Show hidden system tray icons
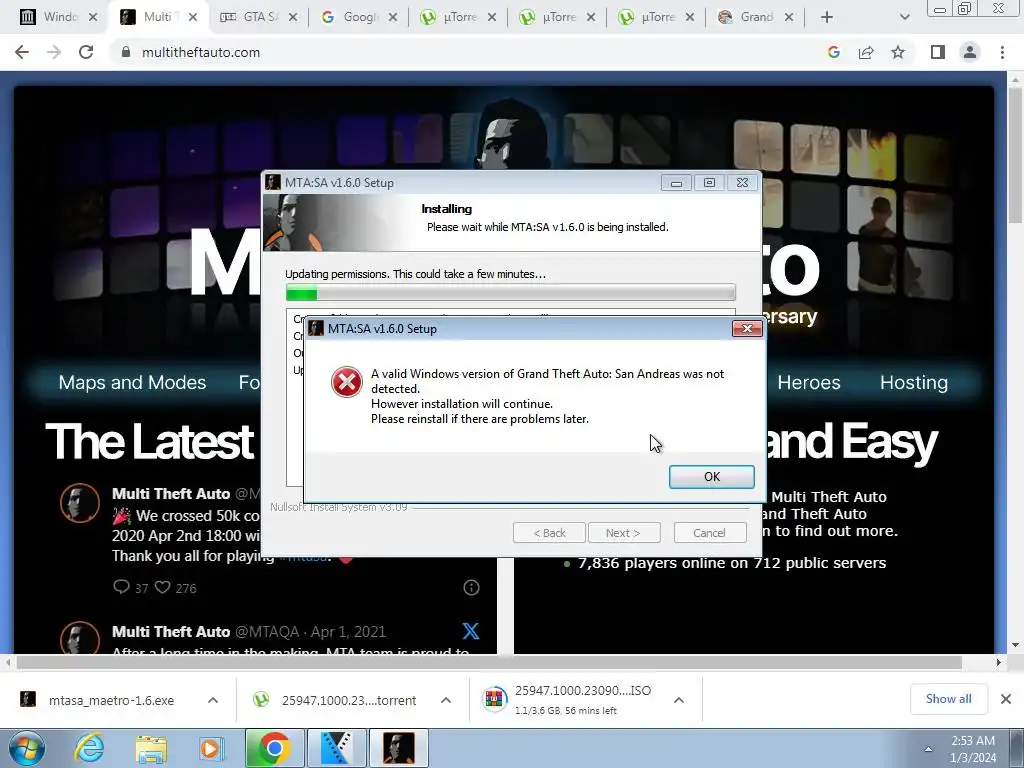 (928, 749)
